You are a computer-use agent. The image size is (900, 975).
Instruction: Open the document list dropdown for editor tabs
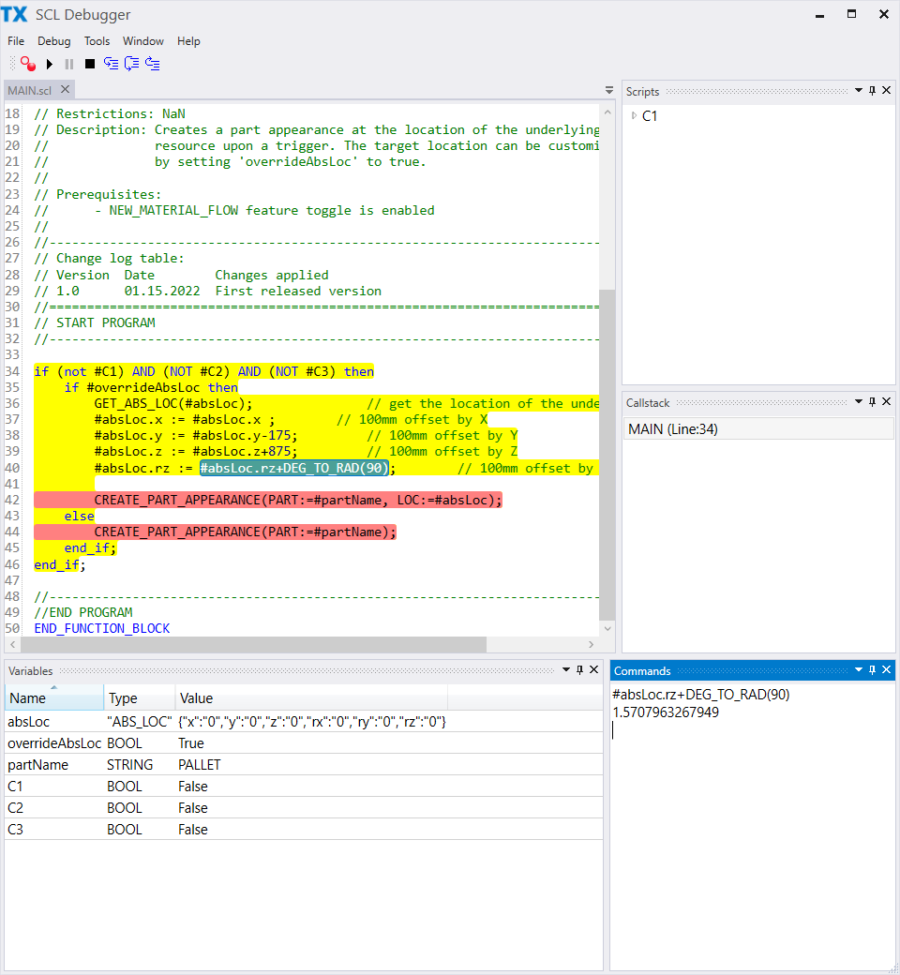click(x=609, y=90)
